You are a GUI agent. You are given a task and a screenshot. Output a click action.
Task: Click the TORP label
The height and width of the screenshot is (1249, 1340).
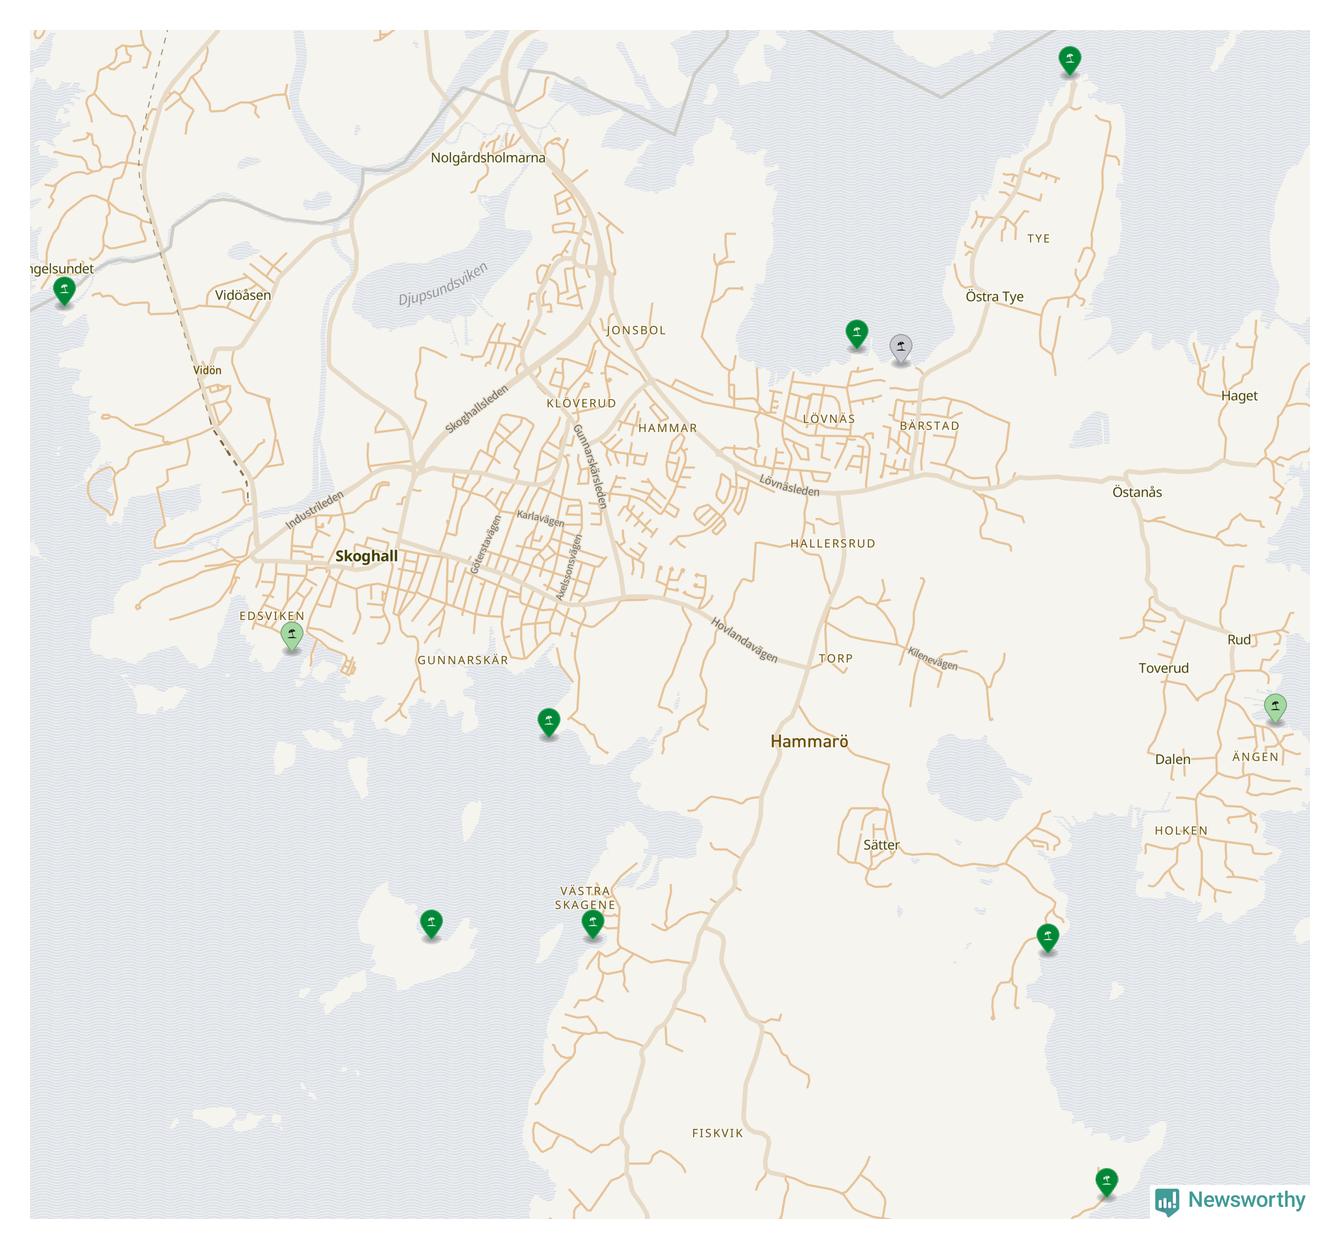point(836,658)
